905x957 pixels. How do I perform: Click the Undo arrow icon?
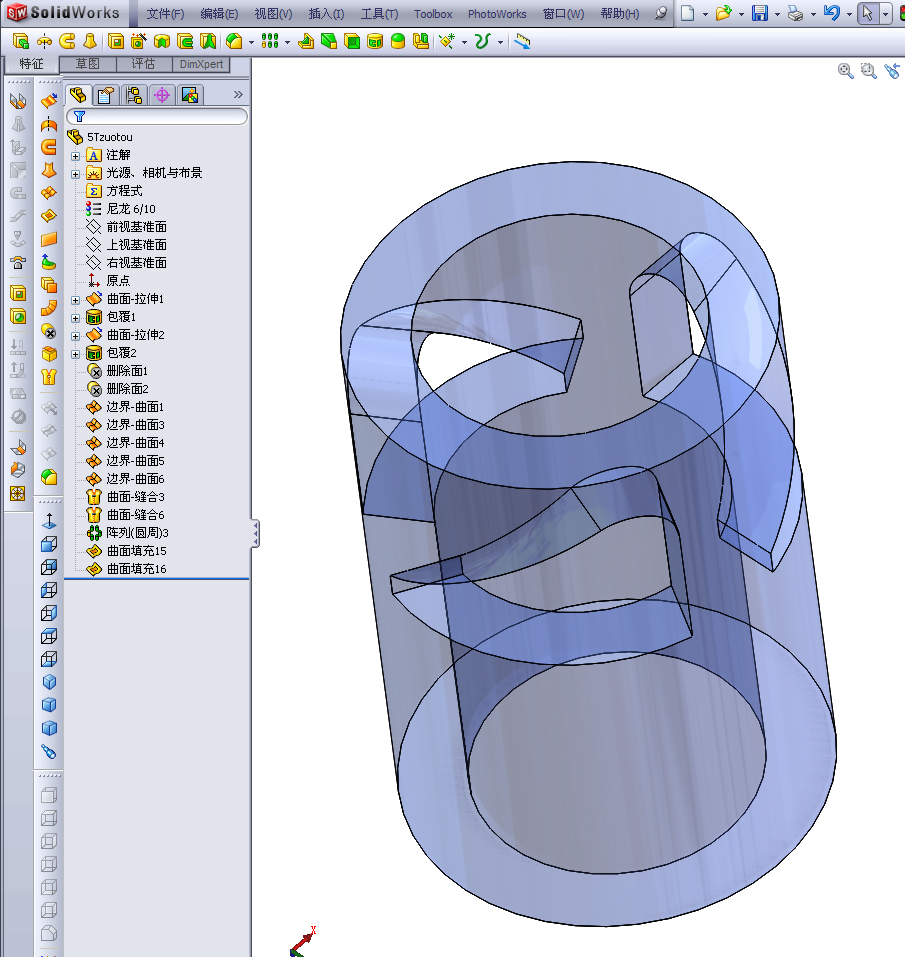click(832, 13)
